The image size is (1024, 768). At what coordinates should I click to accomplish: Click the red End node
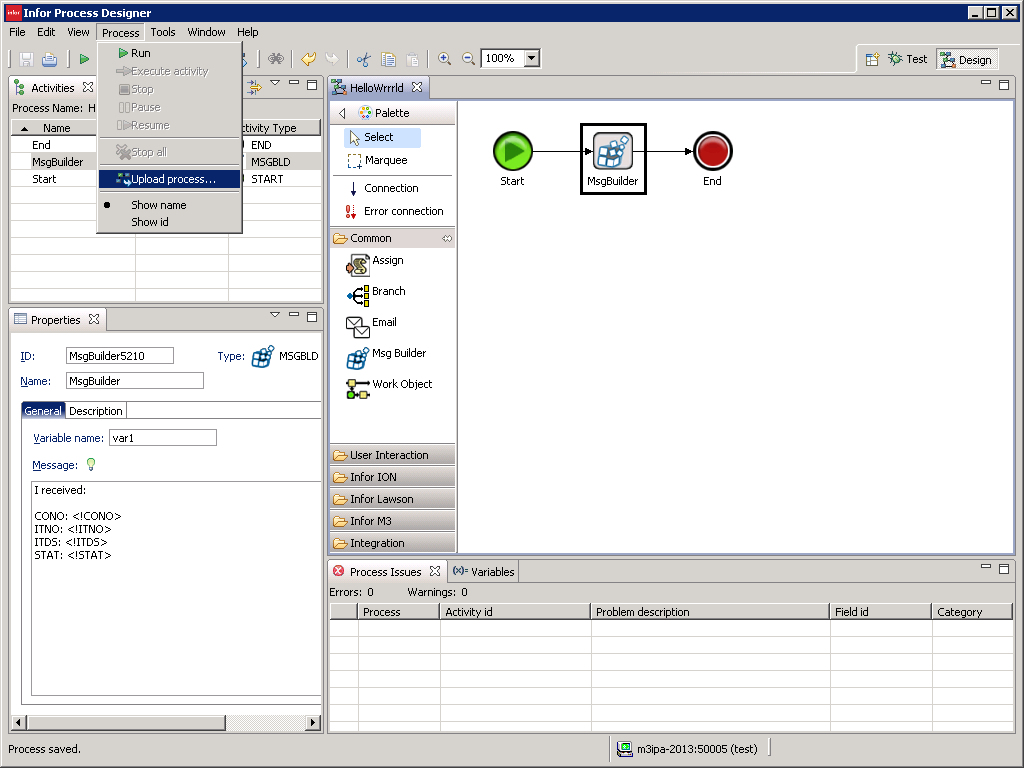pos(712,152)
